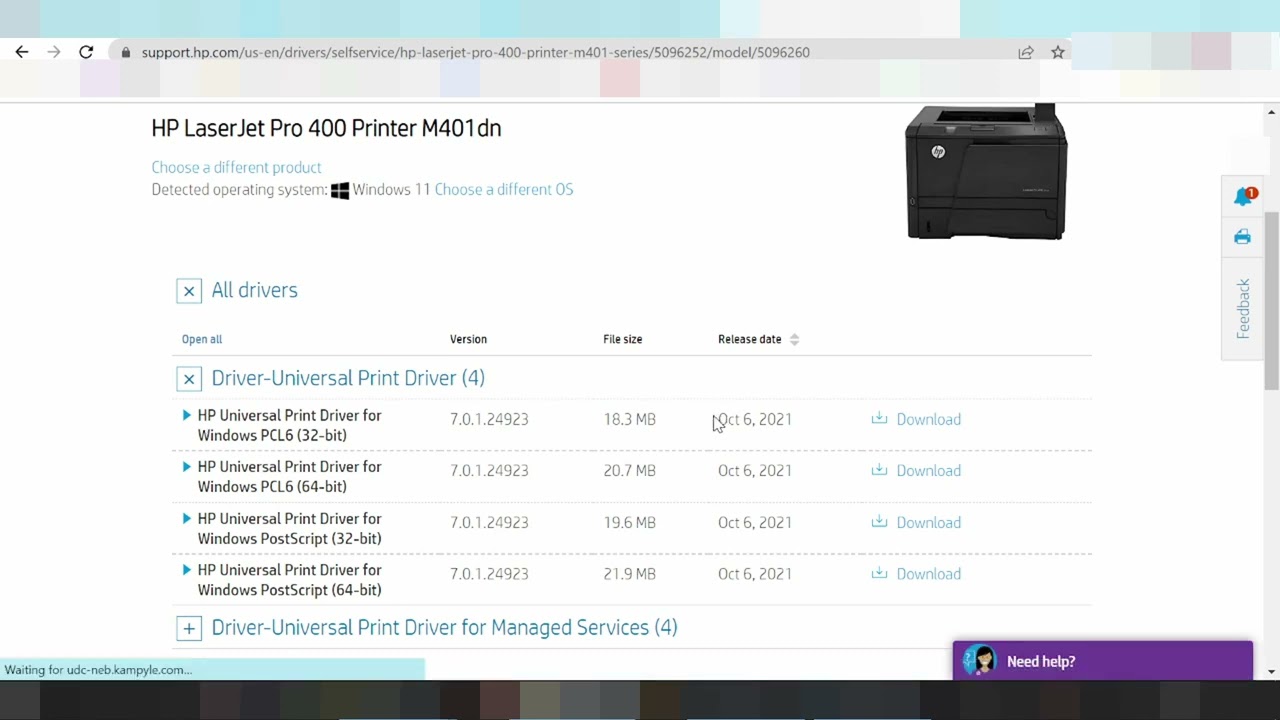Collapse Driver-Universal Print Driver (4) group

pyautogui.click(x=189, y=379)
